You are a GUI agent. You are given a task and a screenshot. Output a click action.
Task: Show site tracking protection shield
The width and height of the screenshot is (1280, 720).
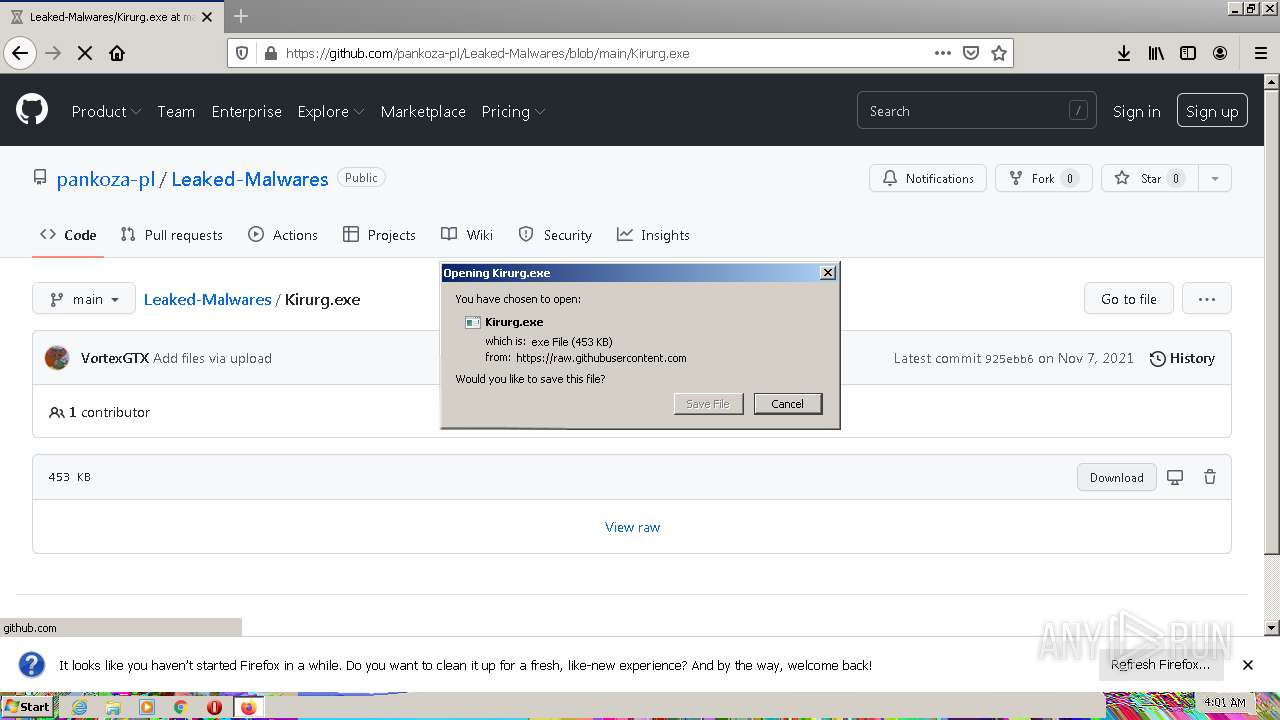[241, 53]
